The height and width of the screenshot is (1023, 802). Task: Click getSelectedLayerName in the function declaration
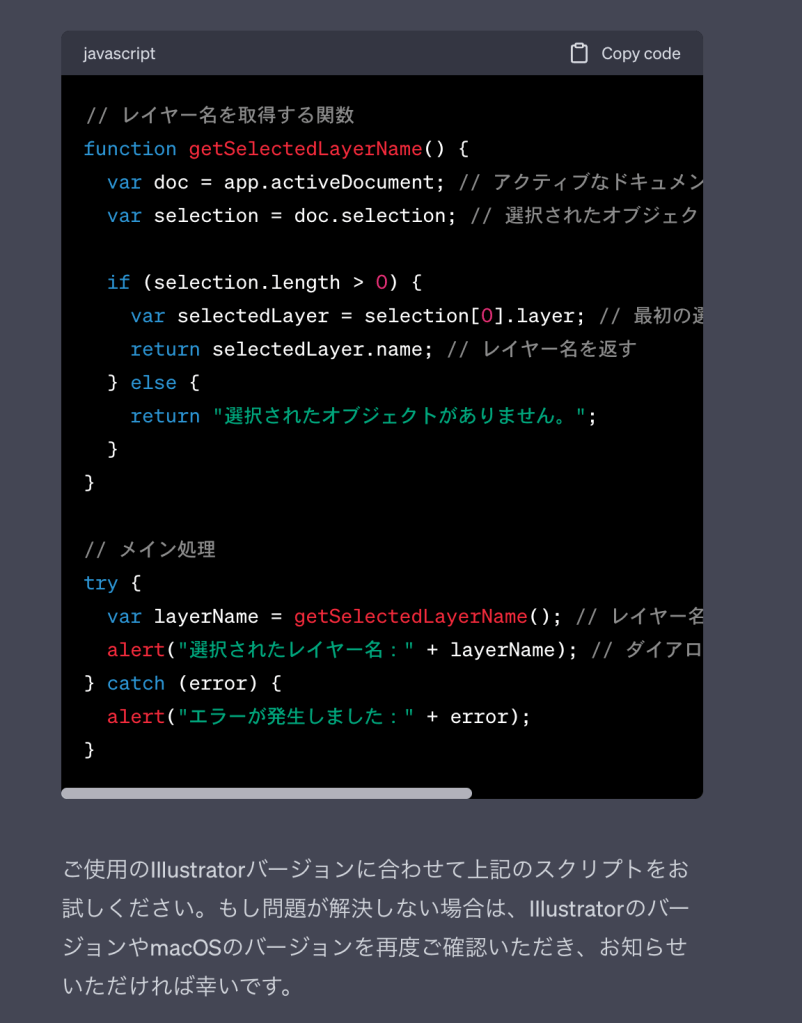(x=305, y=149)
